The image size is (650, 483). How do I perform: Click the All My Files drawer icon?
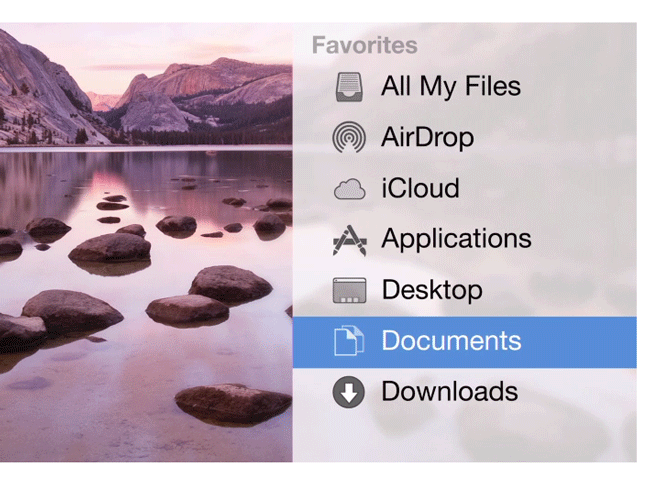[x=349, y=87]
